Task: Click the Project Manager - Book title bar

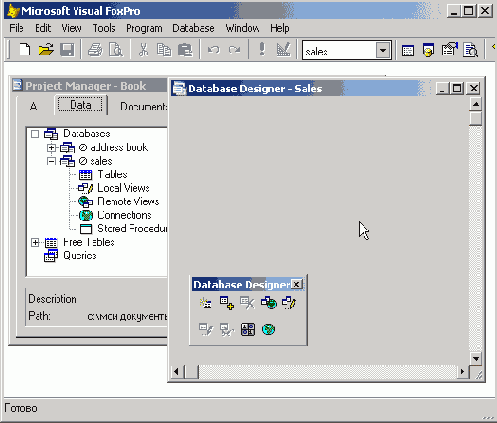Action: [x=89, y=86]
